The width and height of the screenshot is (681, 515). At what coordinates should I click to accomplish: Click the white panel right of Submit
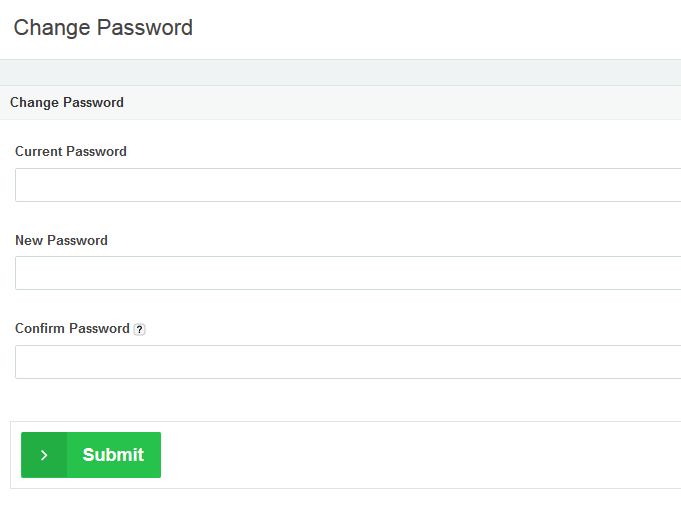(420, 455)
